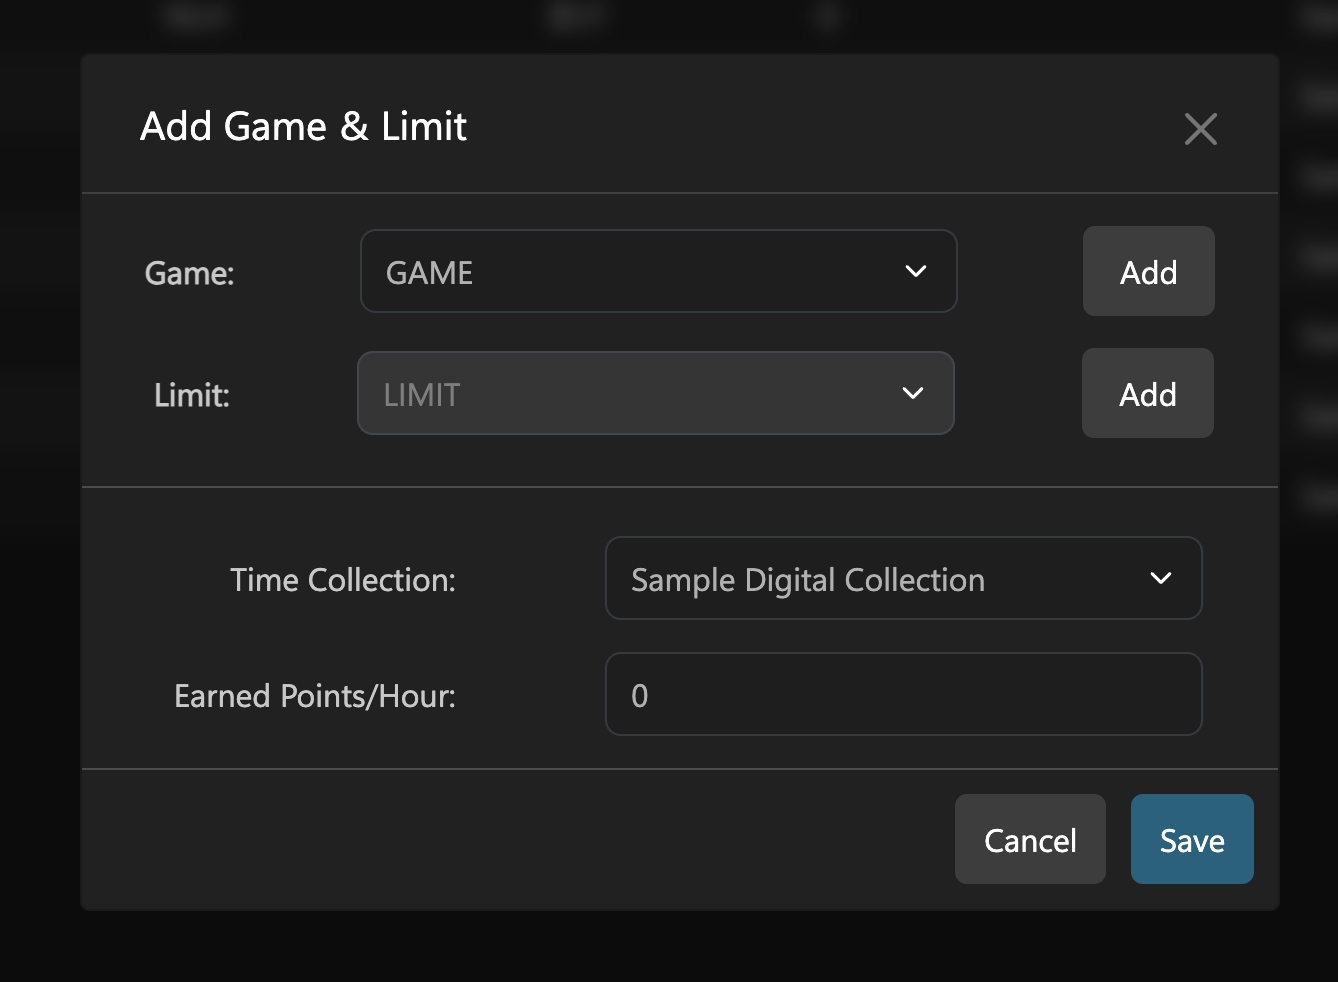Click the "Game:" field label

point(189,273)
